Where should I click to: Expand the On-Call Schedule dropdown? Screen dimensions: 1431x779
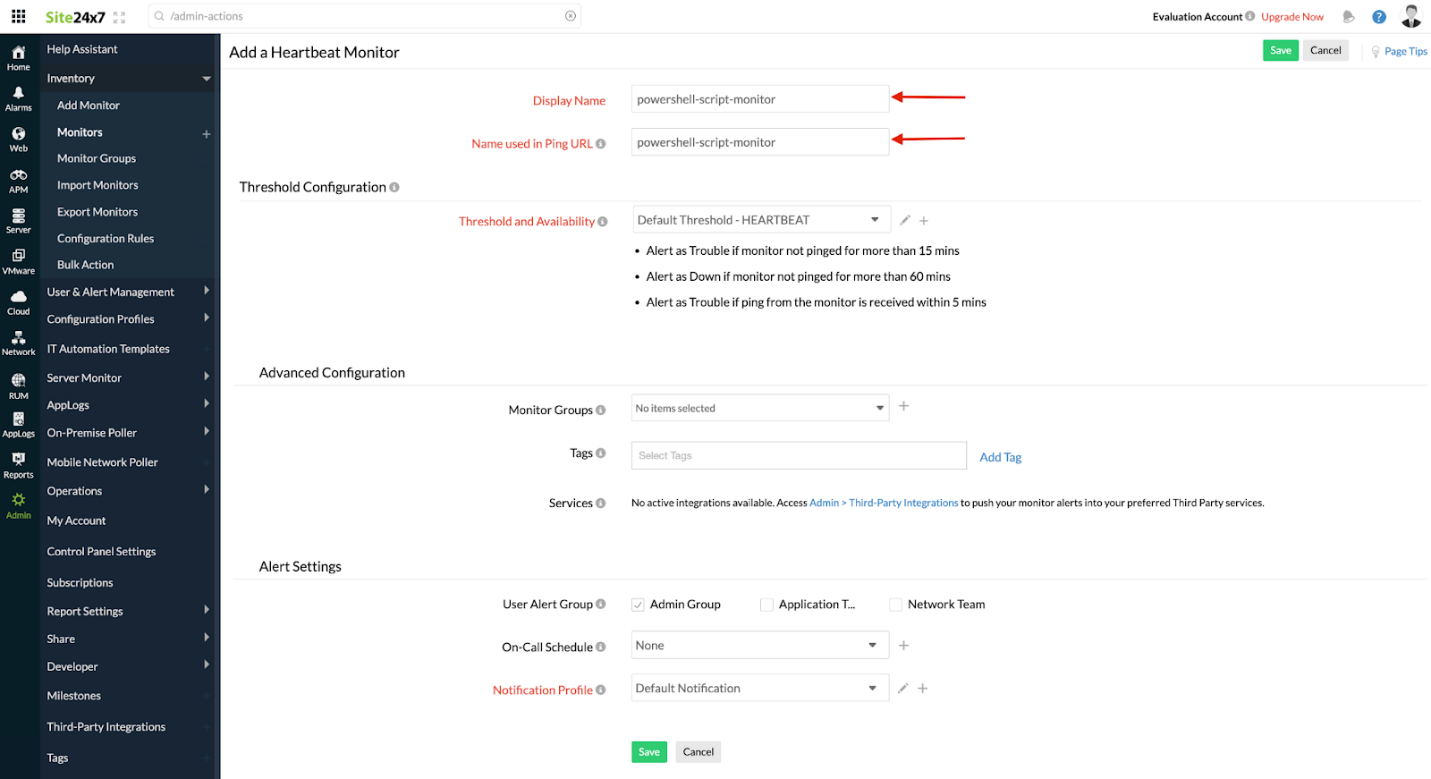760,646
